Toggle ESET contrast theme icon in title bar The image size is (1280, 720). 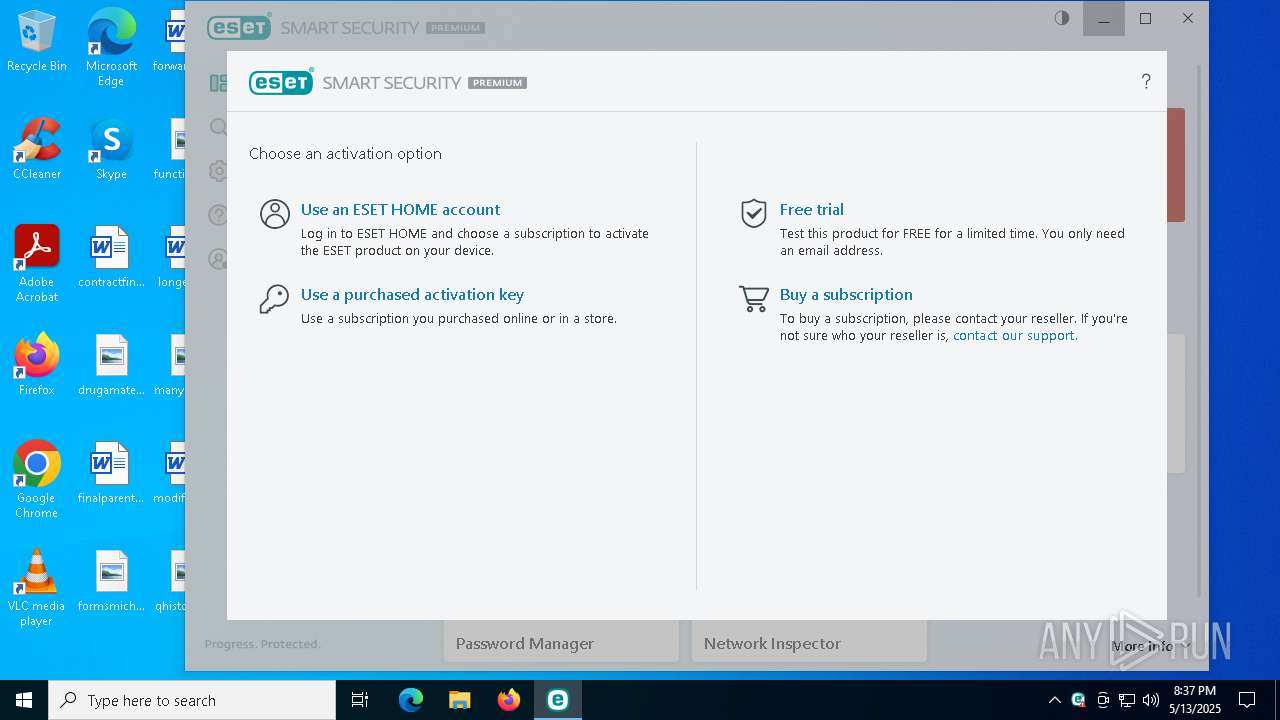[1062, 18]
